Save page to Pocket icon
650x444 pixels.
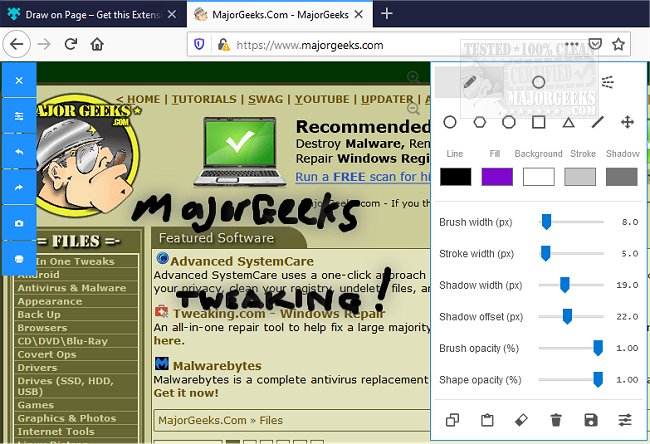click(x=595, y=44)
